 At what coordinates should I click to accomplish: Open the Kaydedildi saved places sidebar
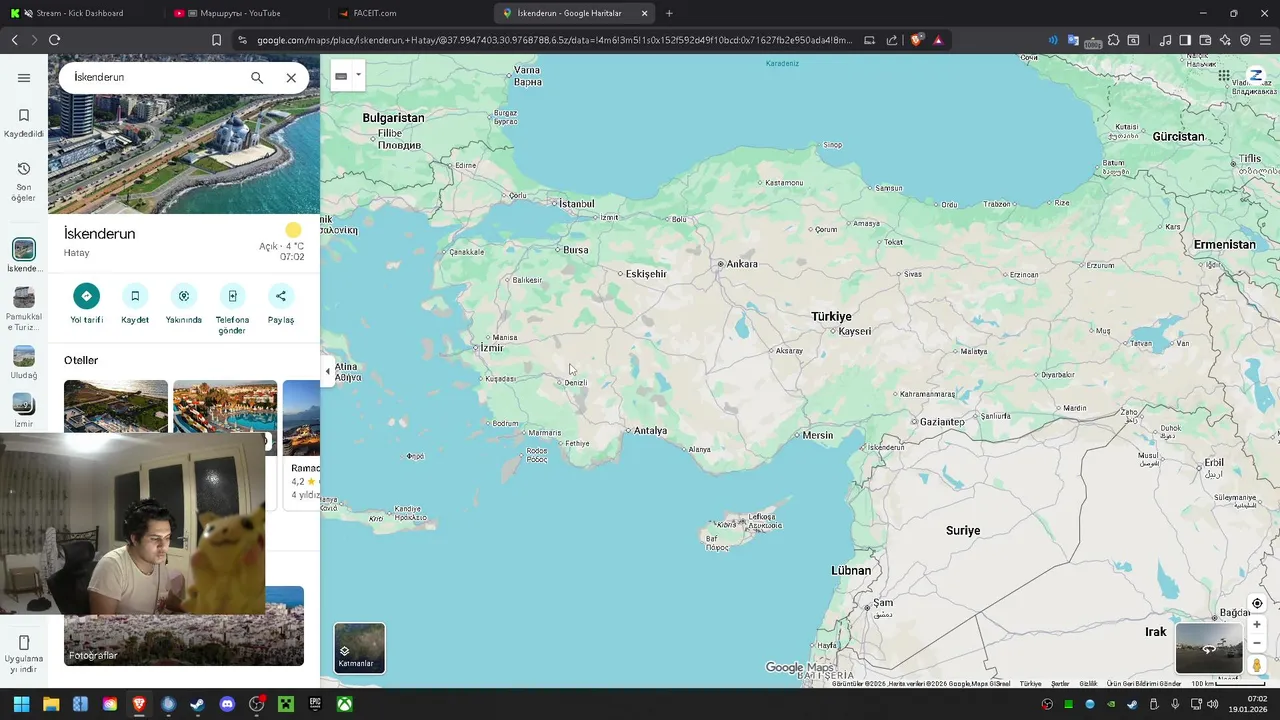tap(24, 123)
